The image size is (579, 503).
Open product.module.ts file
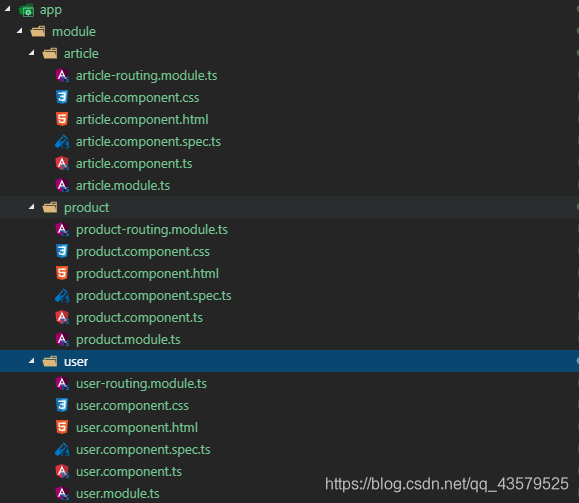click(x=128, y=340)
